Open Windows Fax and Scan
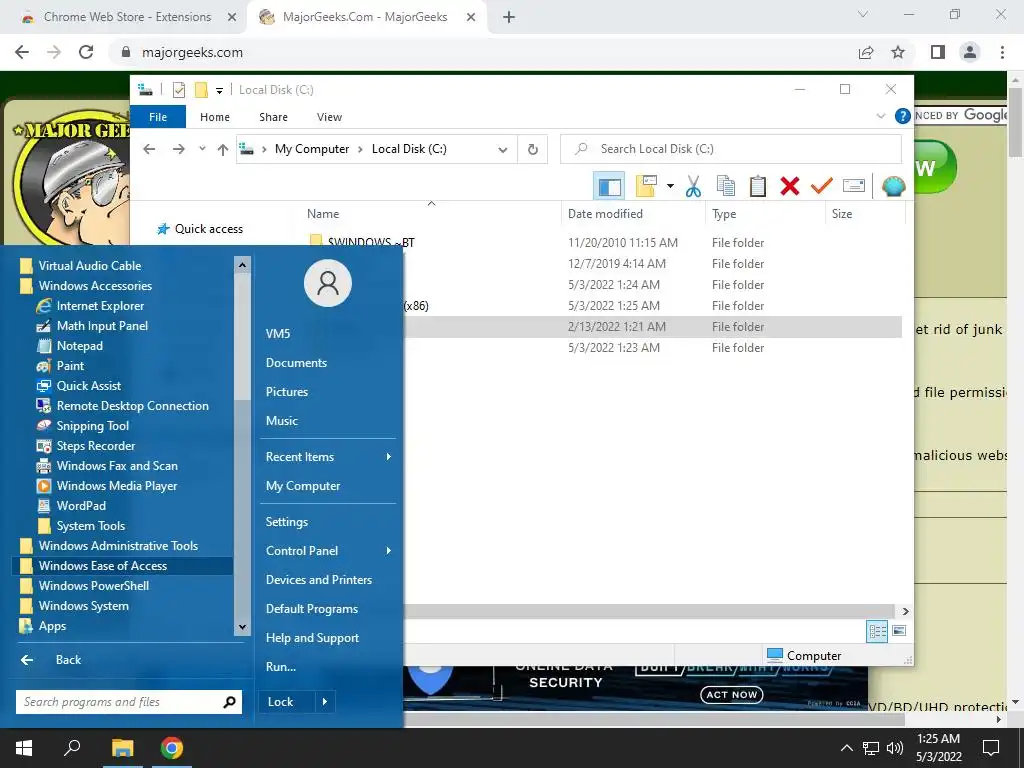 tap(116, 466)
